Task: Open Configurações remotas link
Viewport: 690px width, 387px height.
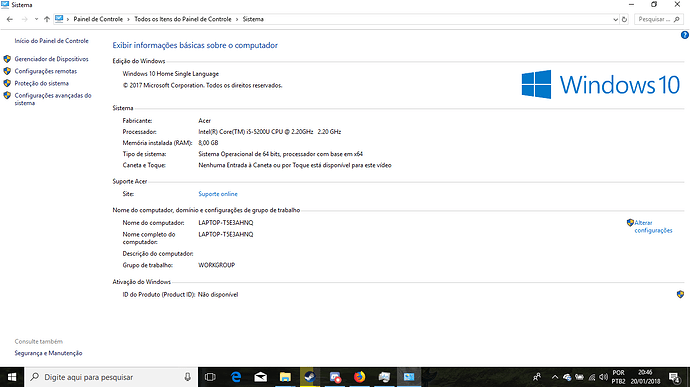Action: coord(45,71)
